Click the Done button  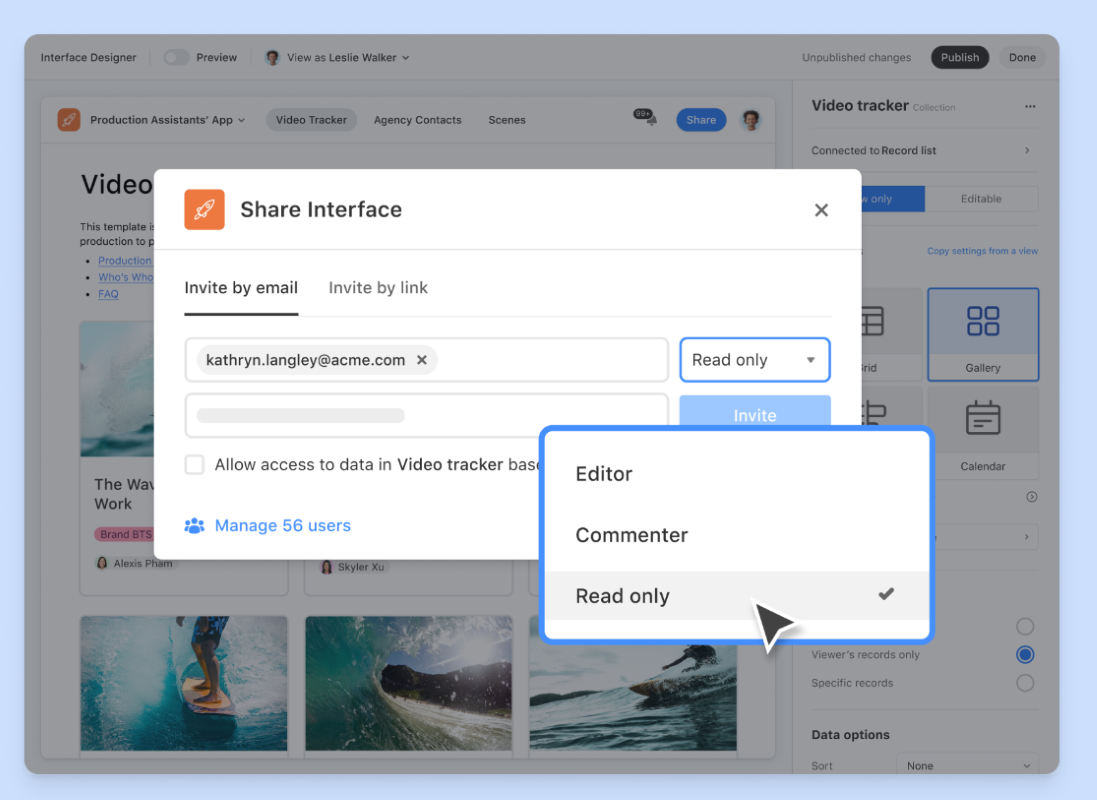pyautogui.click(x=1022, y=57)
